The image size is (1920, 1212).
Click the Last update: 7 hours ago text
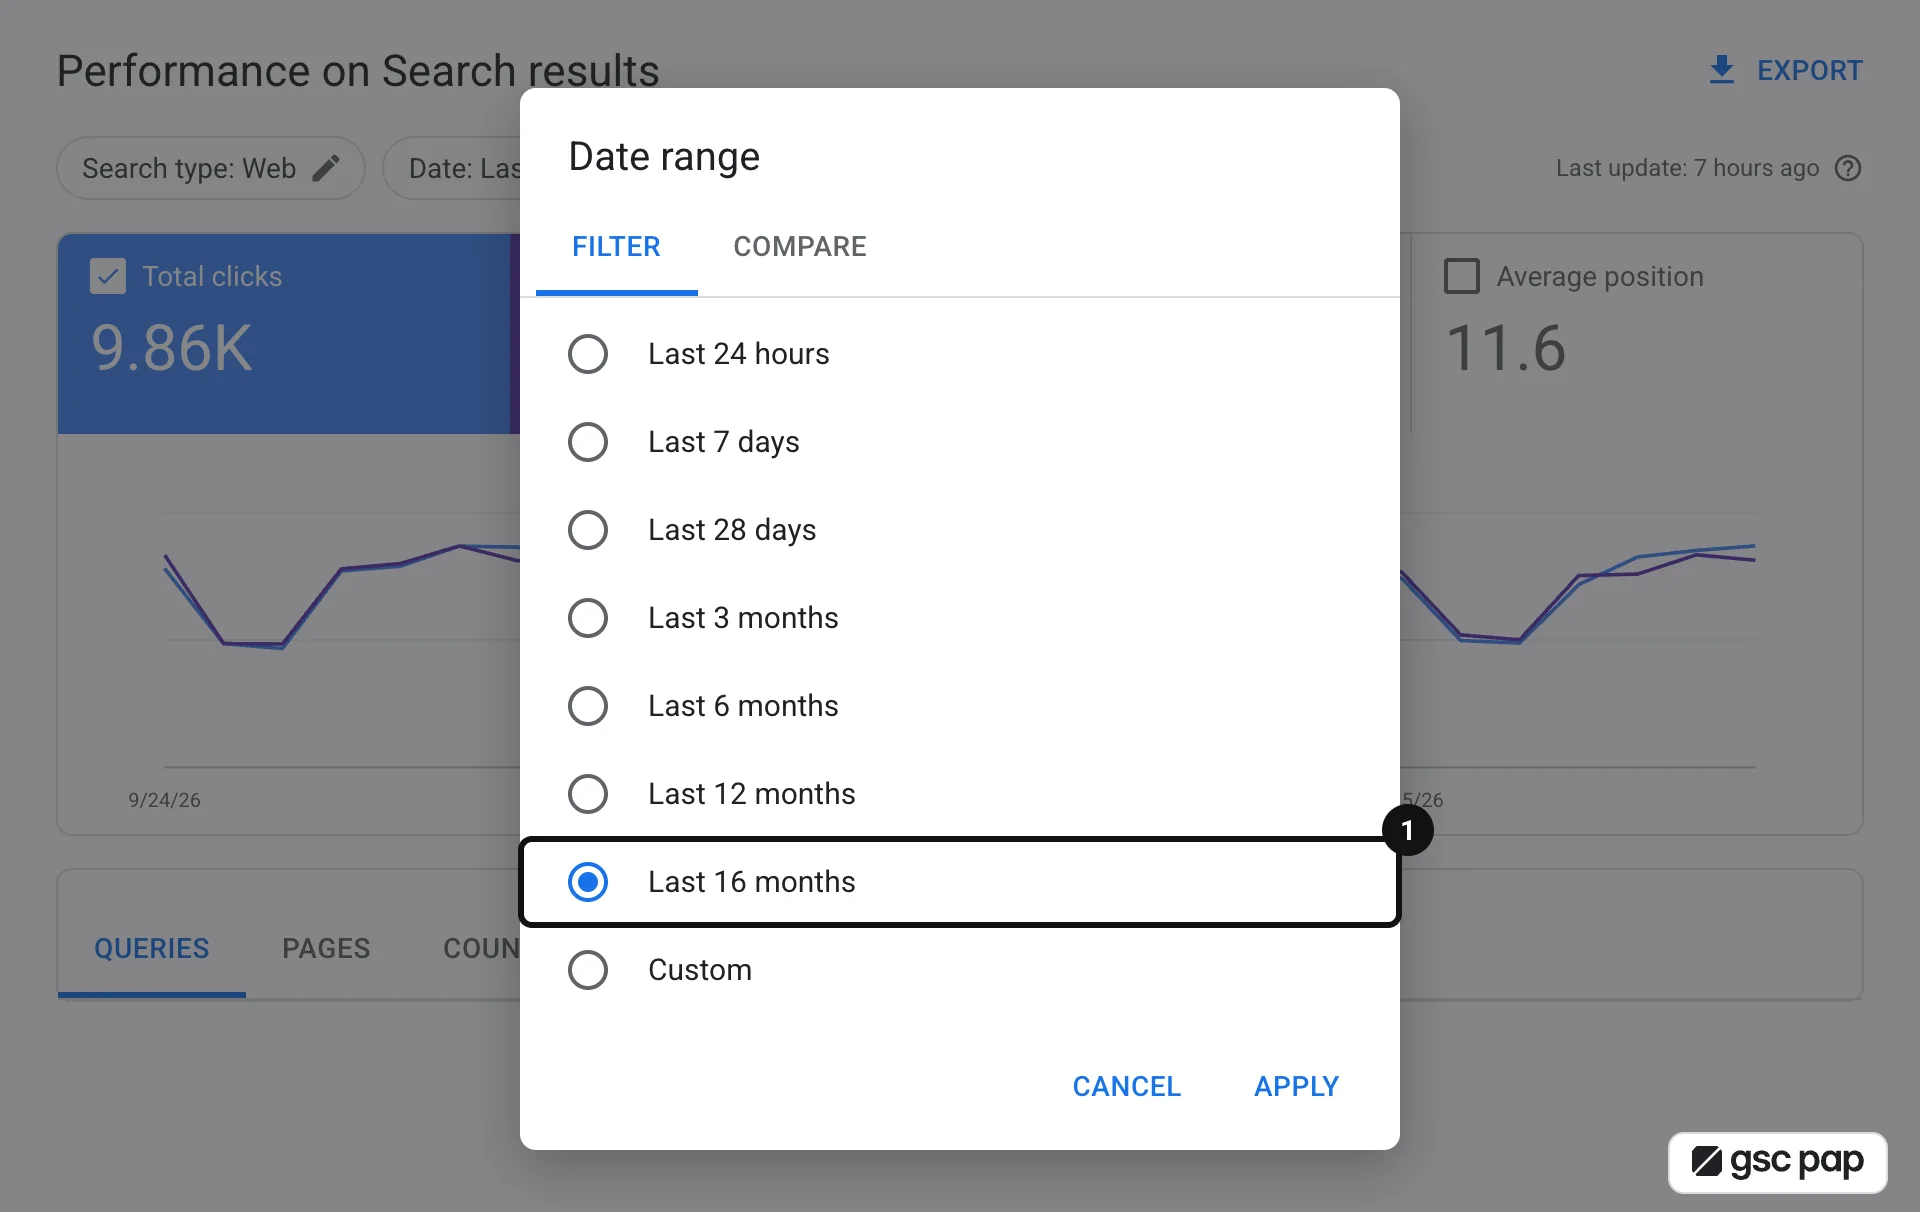coord(1688,168)
